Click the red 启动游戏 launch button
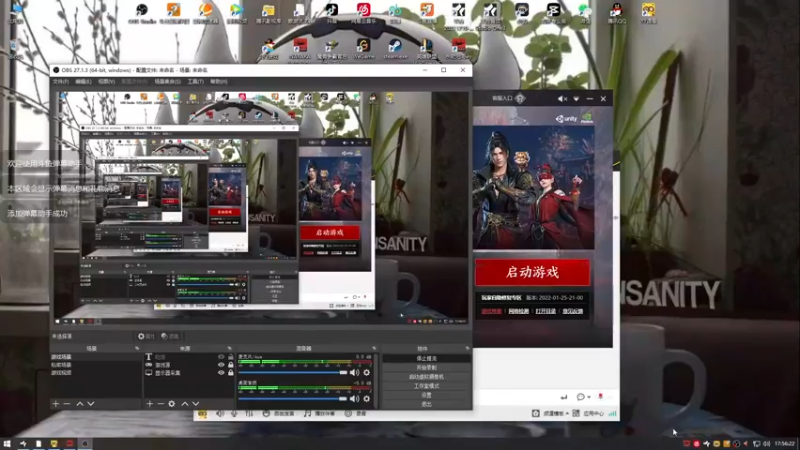 (x=533, y=272)
